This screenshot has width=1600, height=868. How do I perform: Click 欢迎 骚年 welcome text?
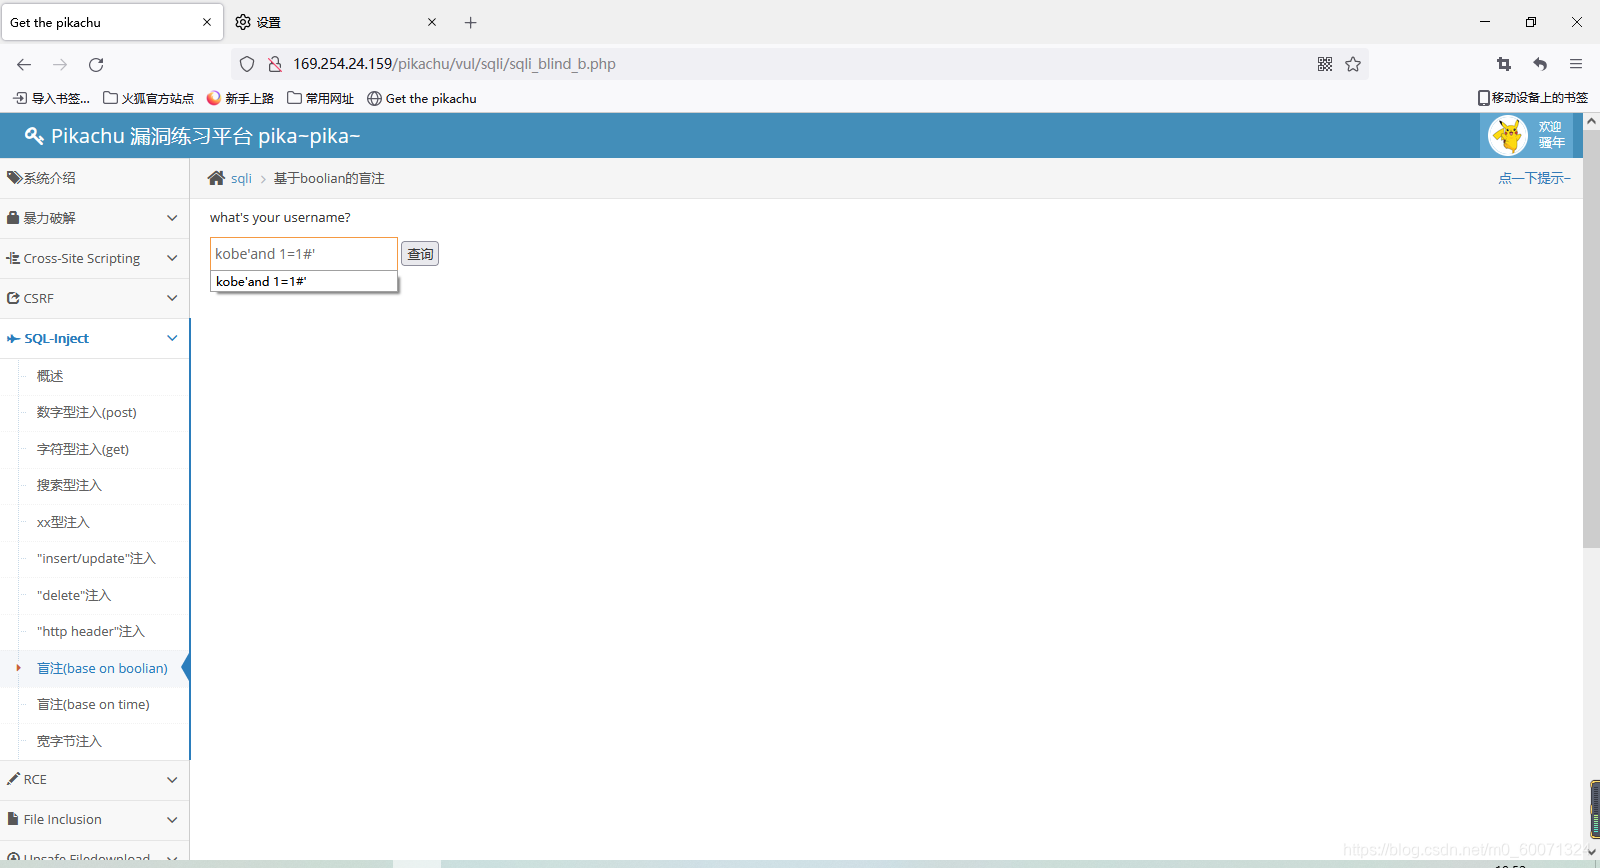(x=1551, y=135)
